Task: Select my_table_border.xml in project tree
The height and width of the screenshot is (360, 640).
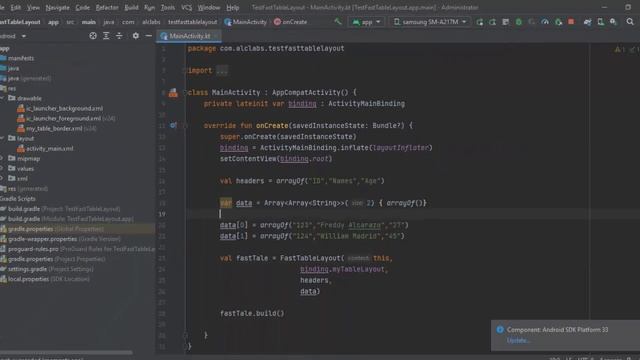Action: (x=57, y=128)
